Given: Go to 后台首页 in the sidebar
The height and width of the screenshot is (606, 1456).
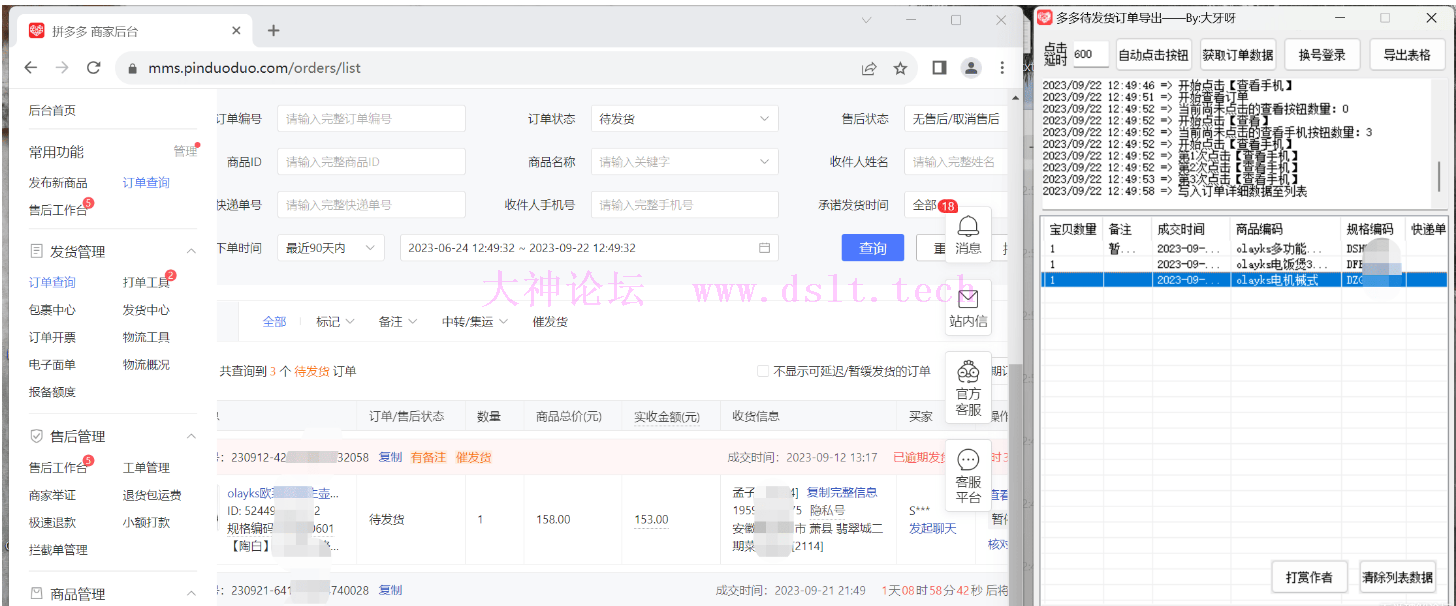Looking at the screenshot, I should pyautogui.click(x=52, y=110).
